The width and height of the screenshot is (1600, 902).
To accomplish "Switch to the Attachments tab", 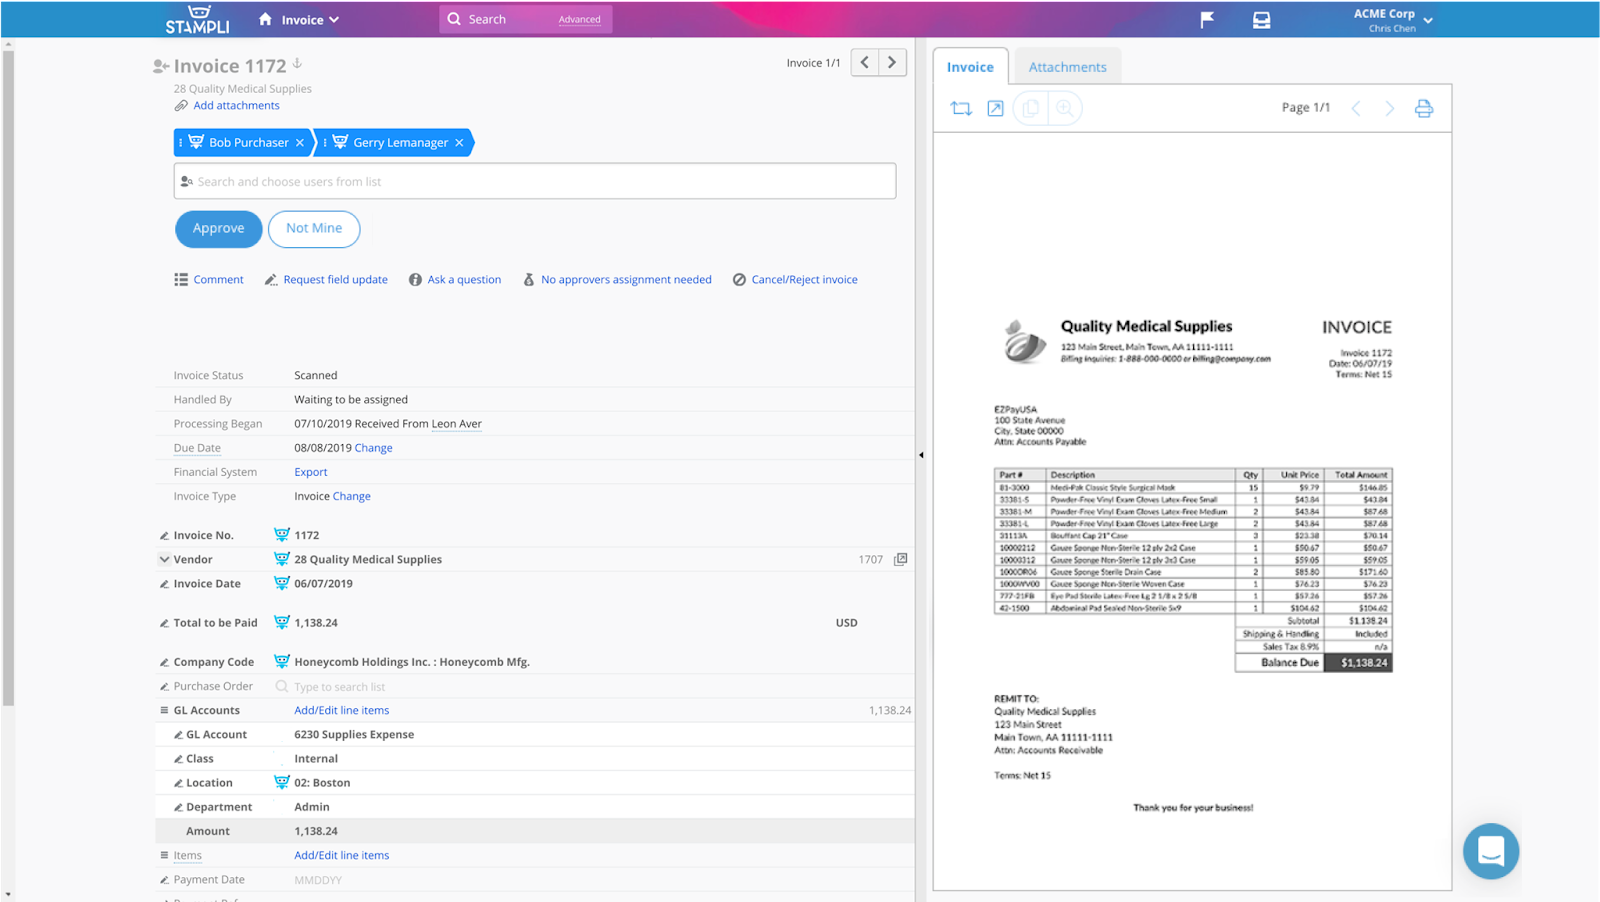I will [1067, 67].
